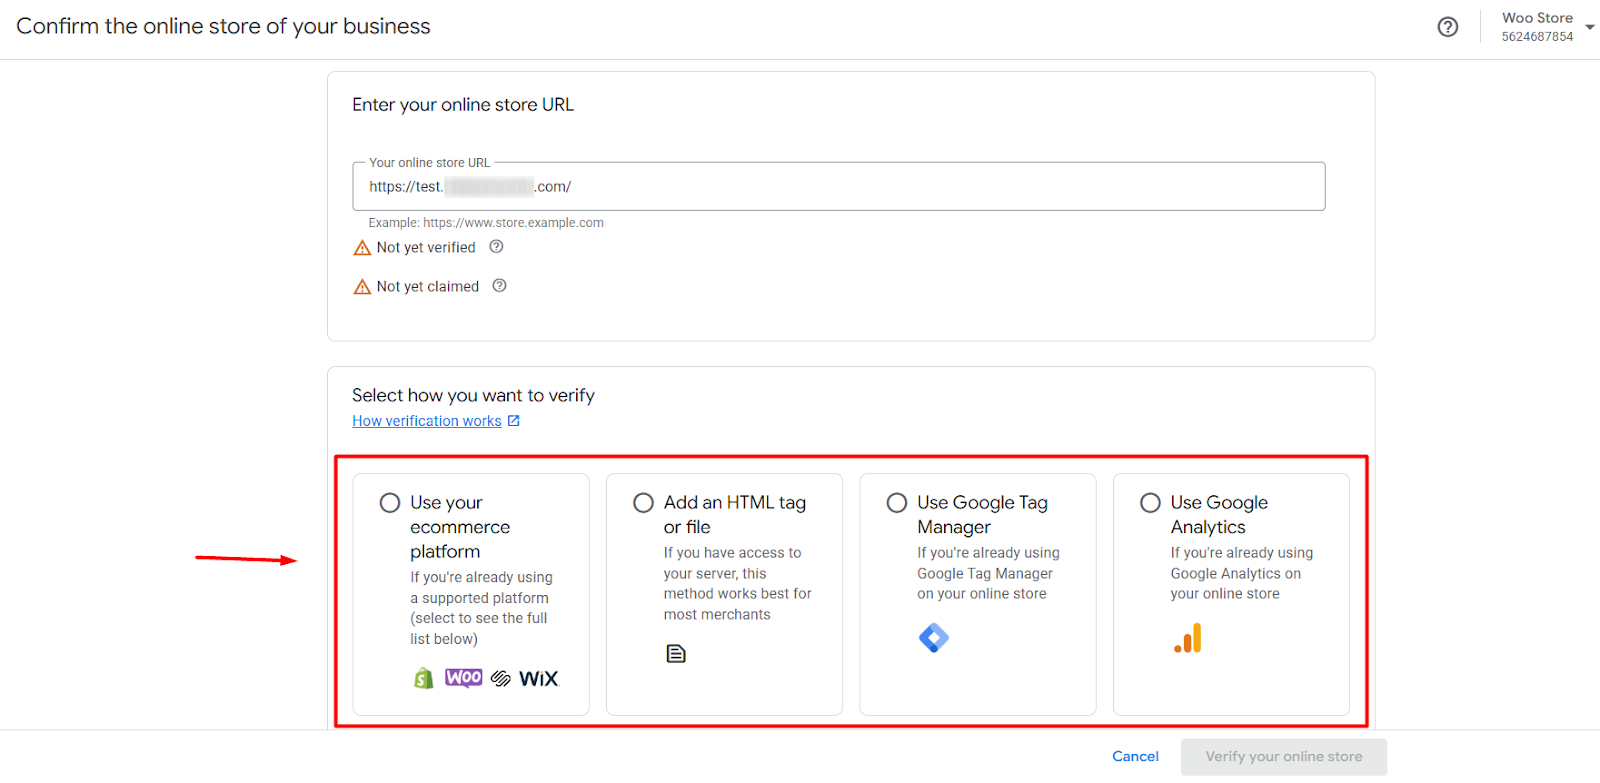Open the How verification works link
Screen dimensions: 1600x783
click(427, 421)
